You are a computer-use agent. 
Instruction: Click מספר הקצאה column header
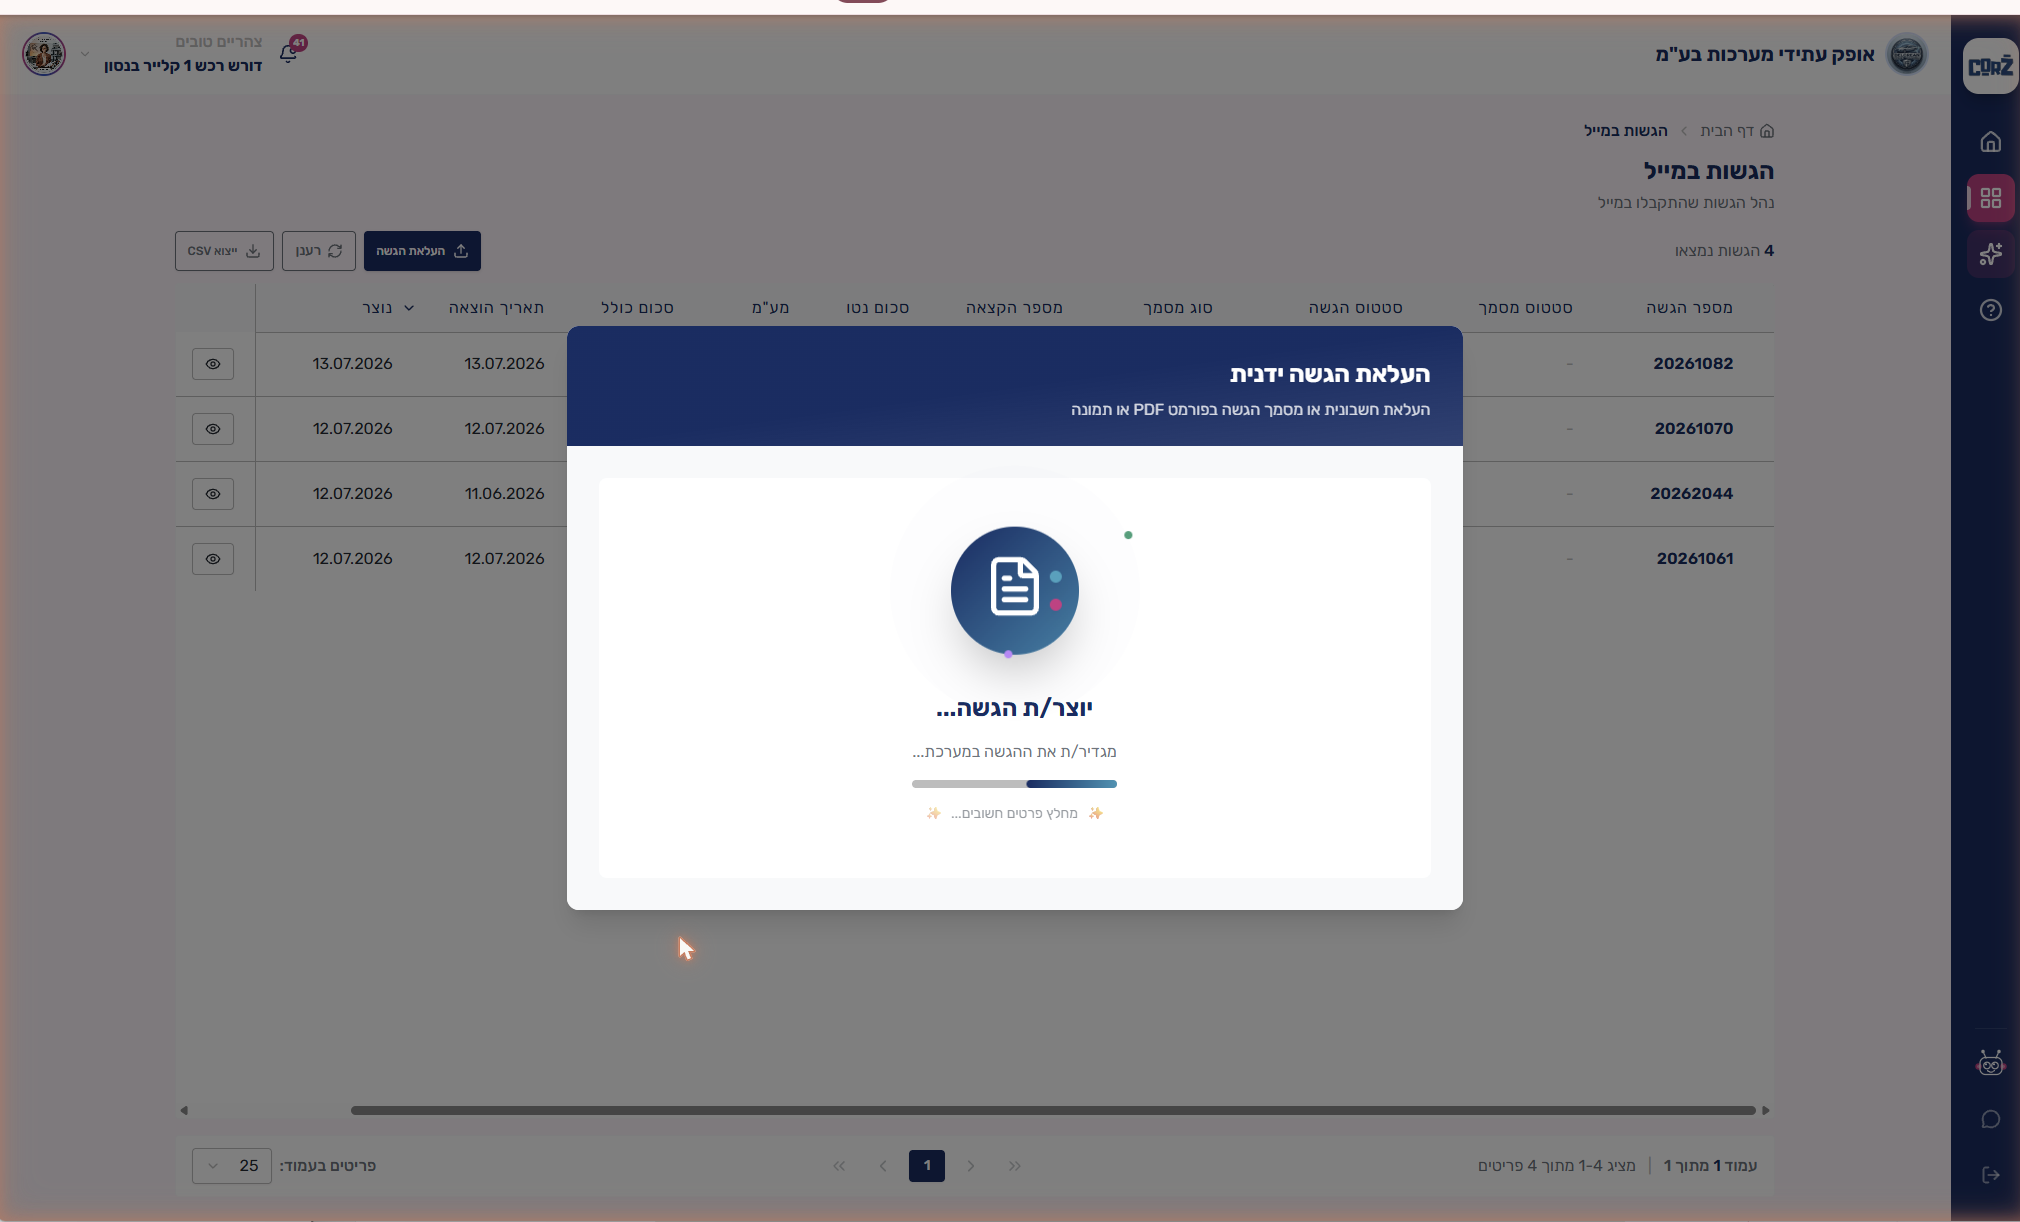1014,308
